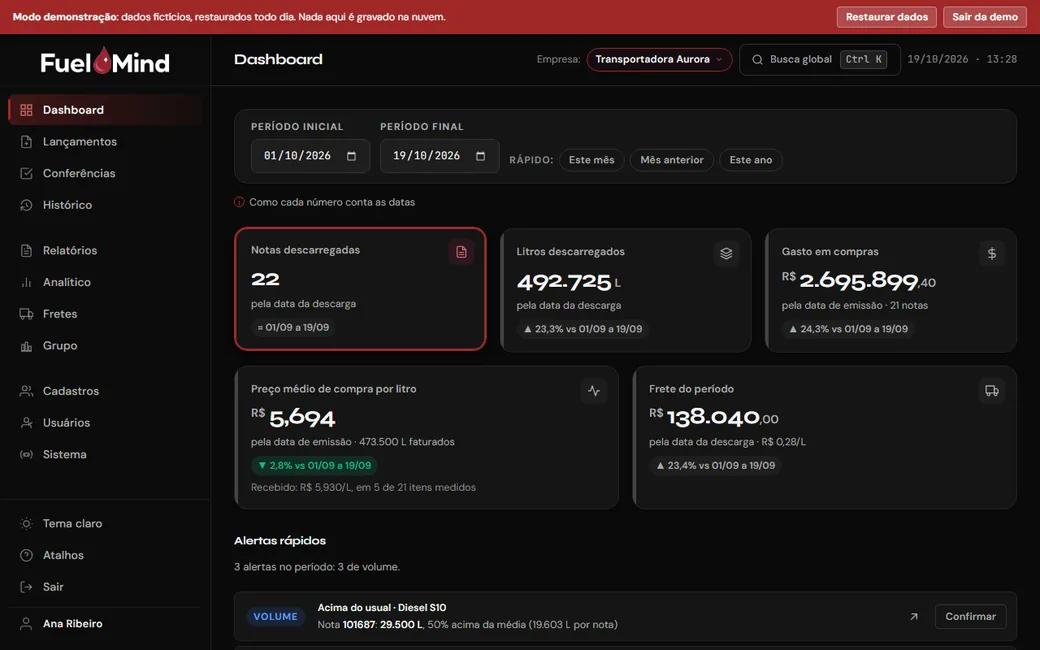1040x650 pixels.
Task: Click the Usuários person icon
Action: [x=27, y=423]
